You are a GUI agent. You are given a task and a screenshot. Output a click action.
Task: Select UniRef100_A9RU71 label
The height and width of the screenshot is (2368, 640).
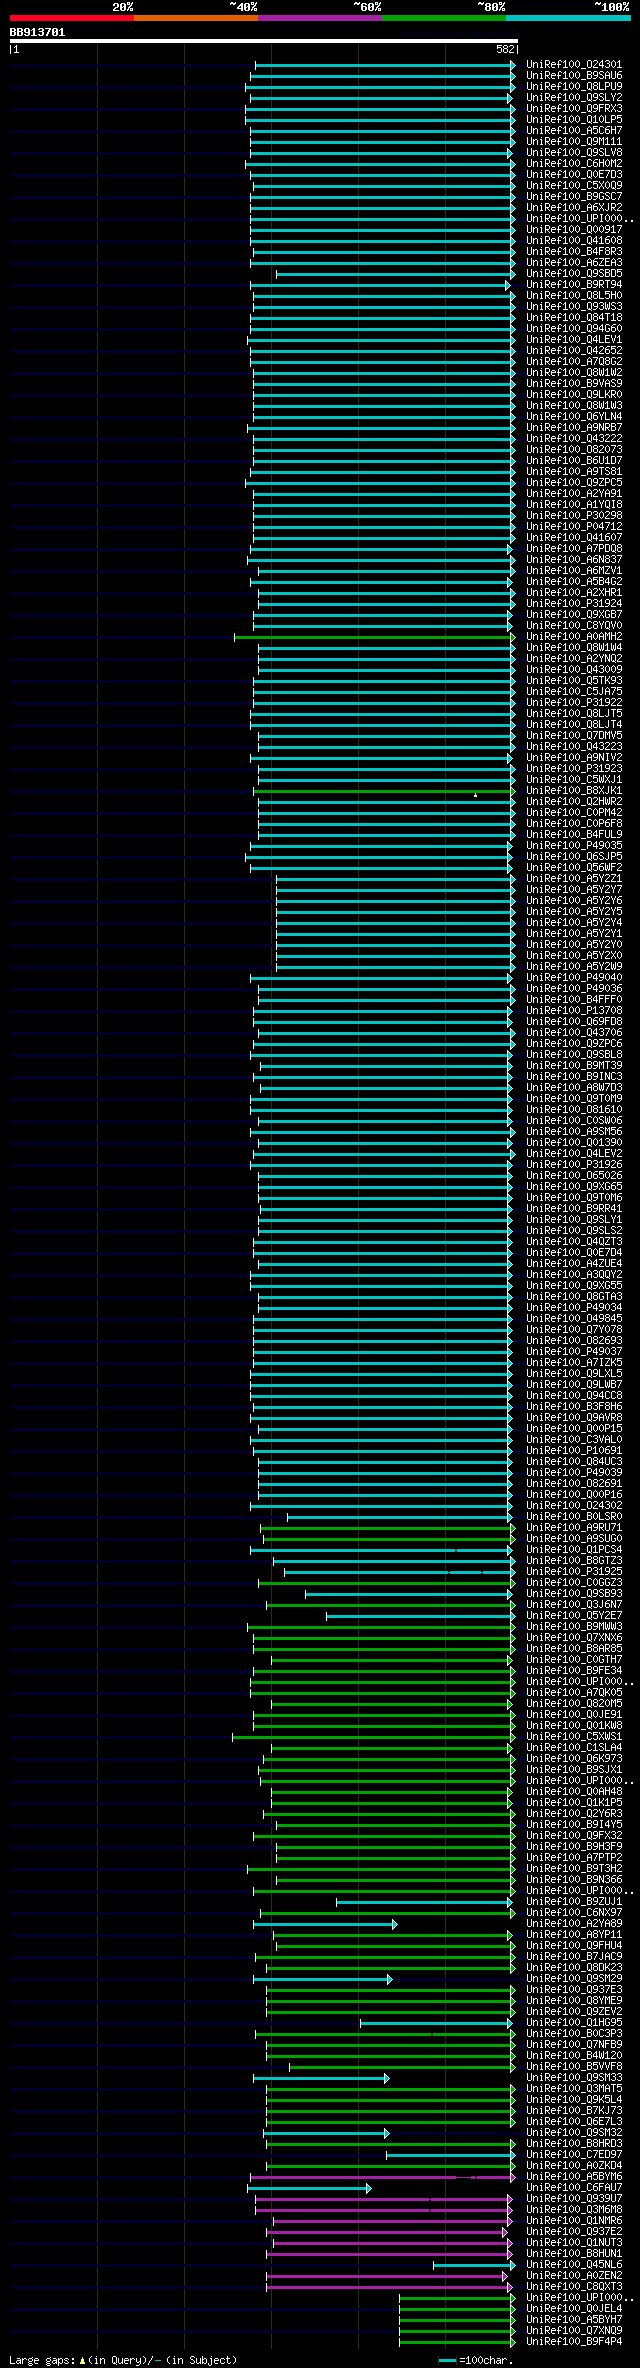coord(574,1528)
